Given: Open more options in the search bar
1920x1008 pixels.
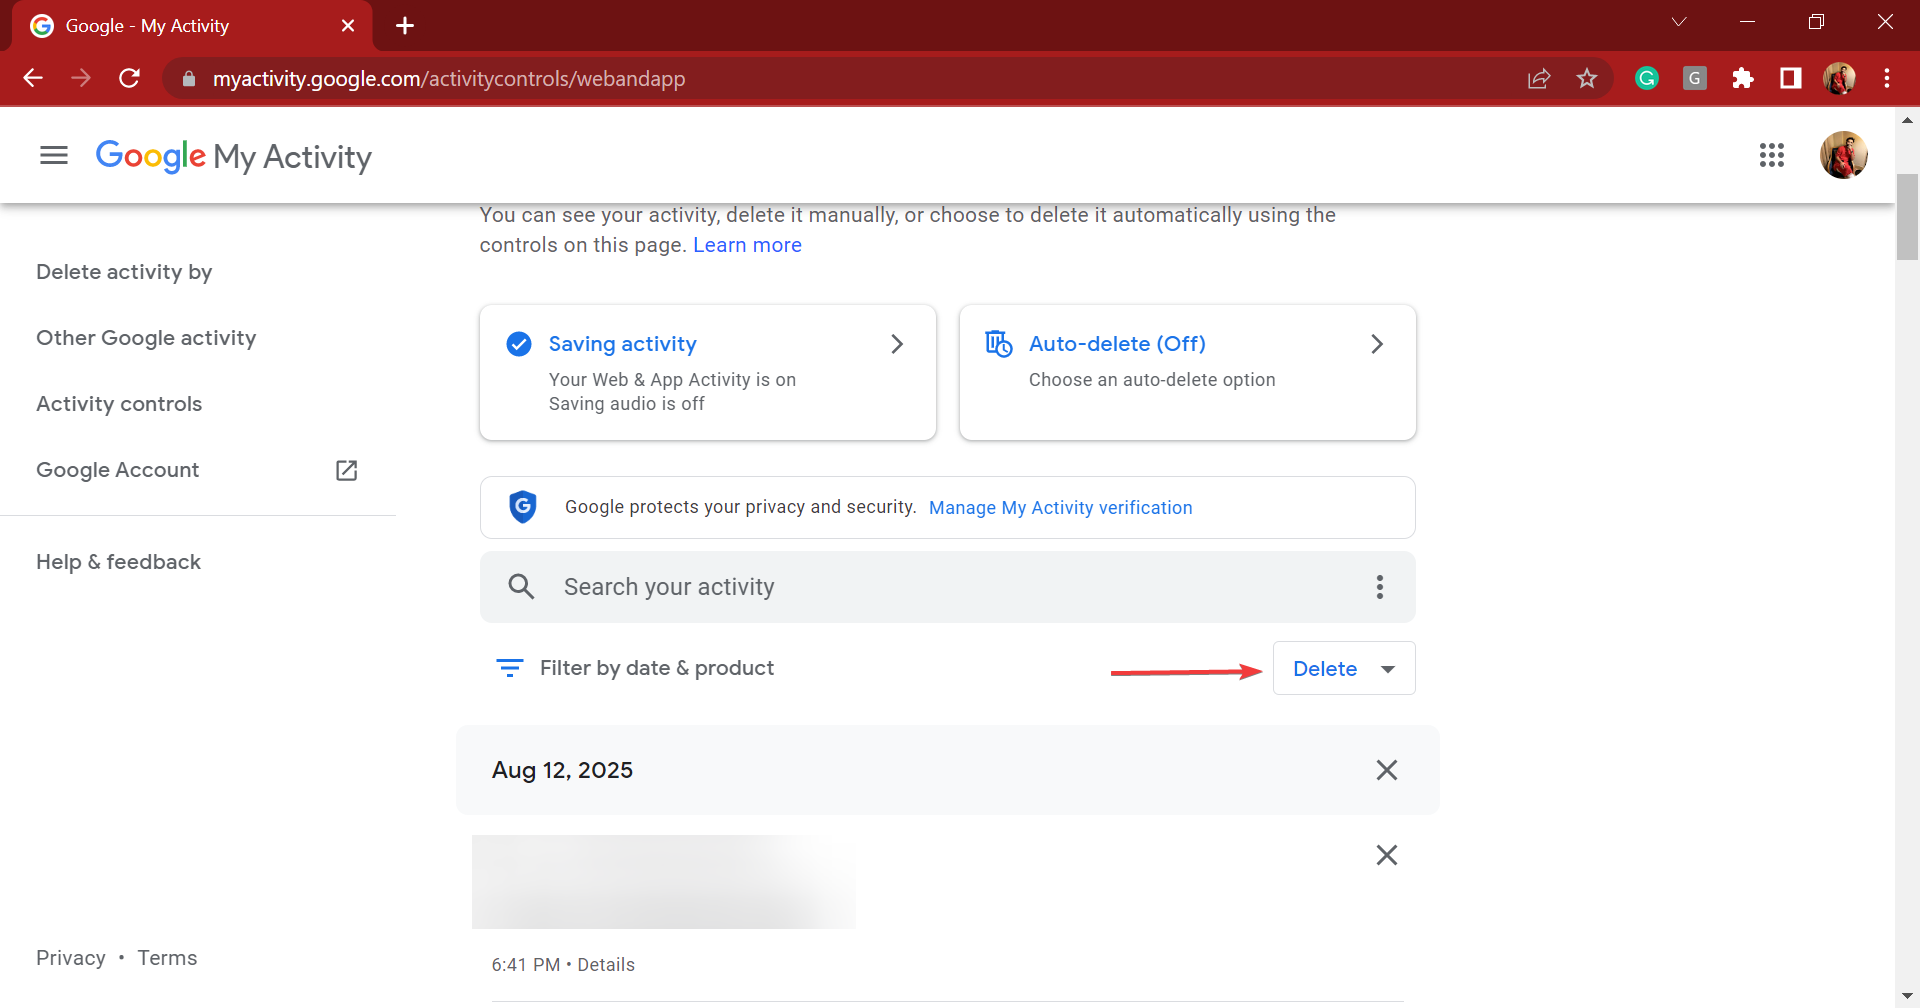Looking at the screenshot, I should pos(1380,587).
